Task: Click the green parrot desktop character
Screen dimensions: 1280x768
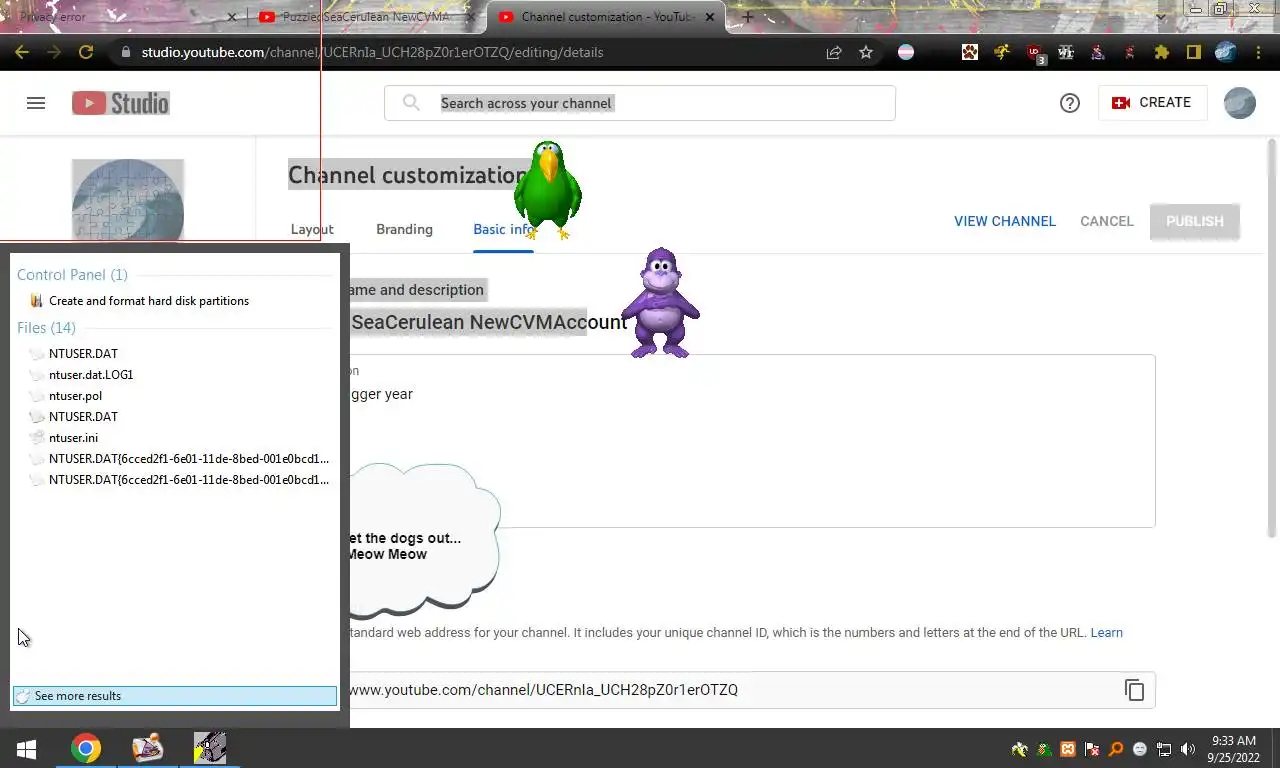Action: pyautogui.click(x=547, y=190)
